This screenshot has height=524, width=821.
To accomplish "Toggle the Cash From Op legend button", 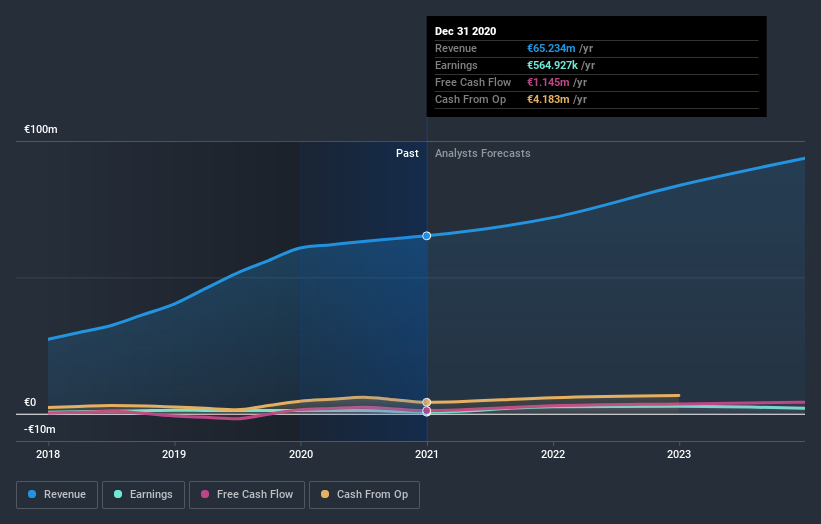I will 364,495.
